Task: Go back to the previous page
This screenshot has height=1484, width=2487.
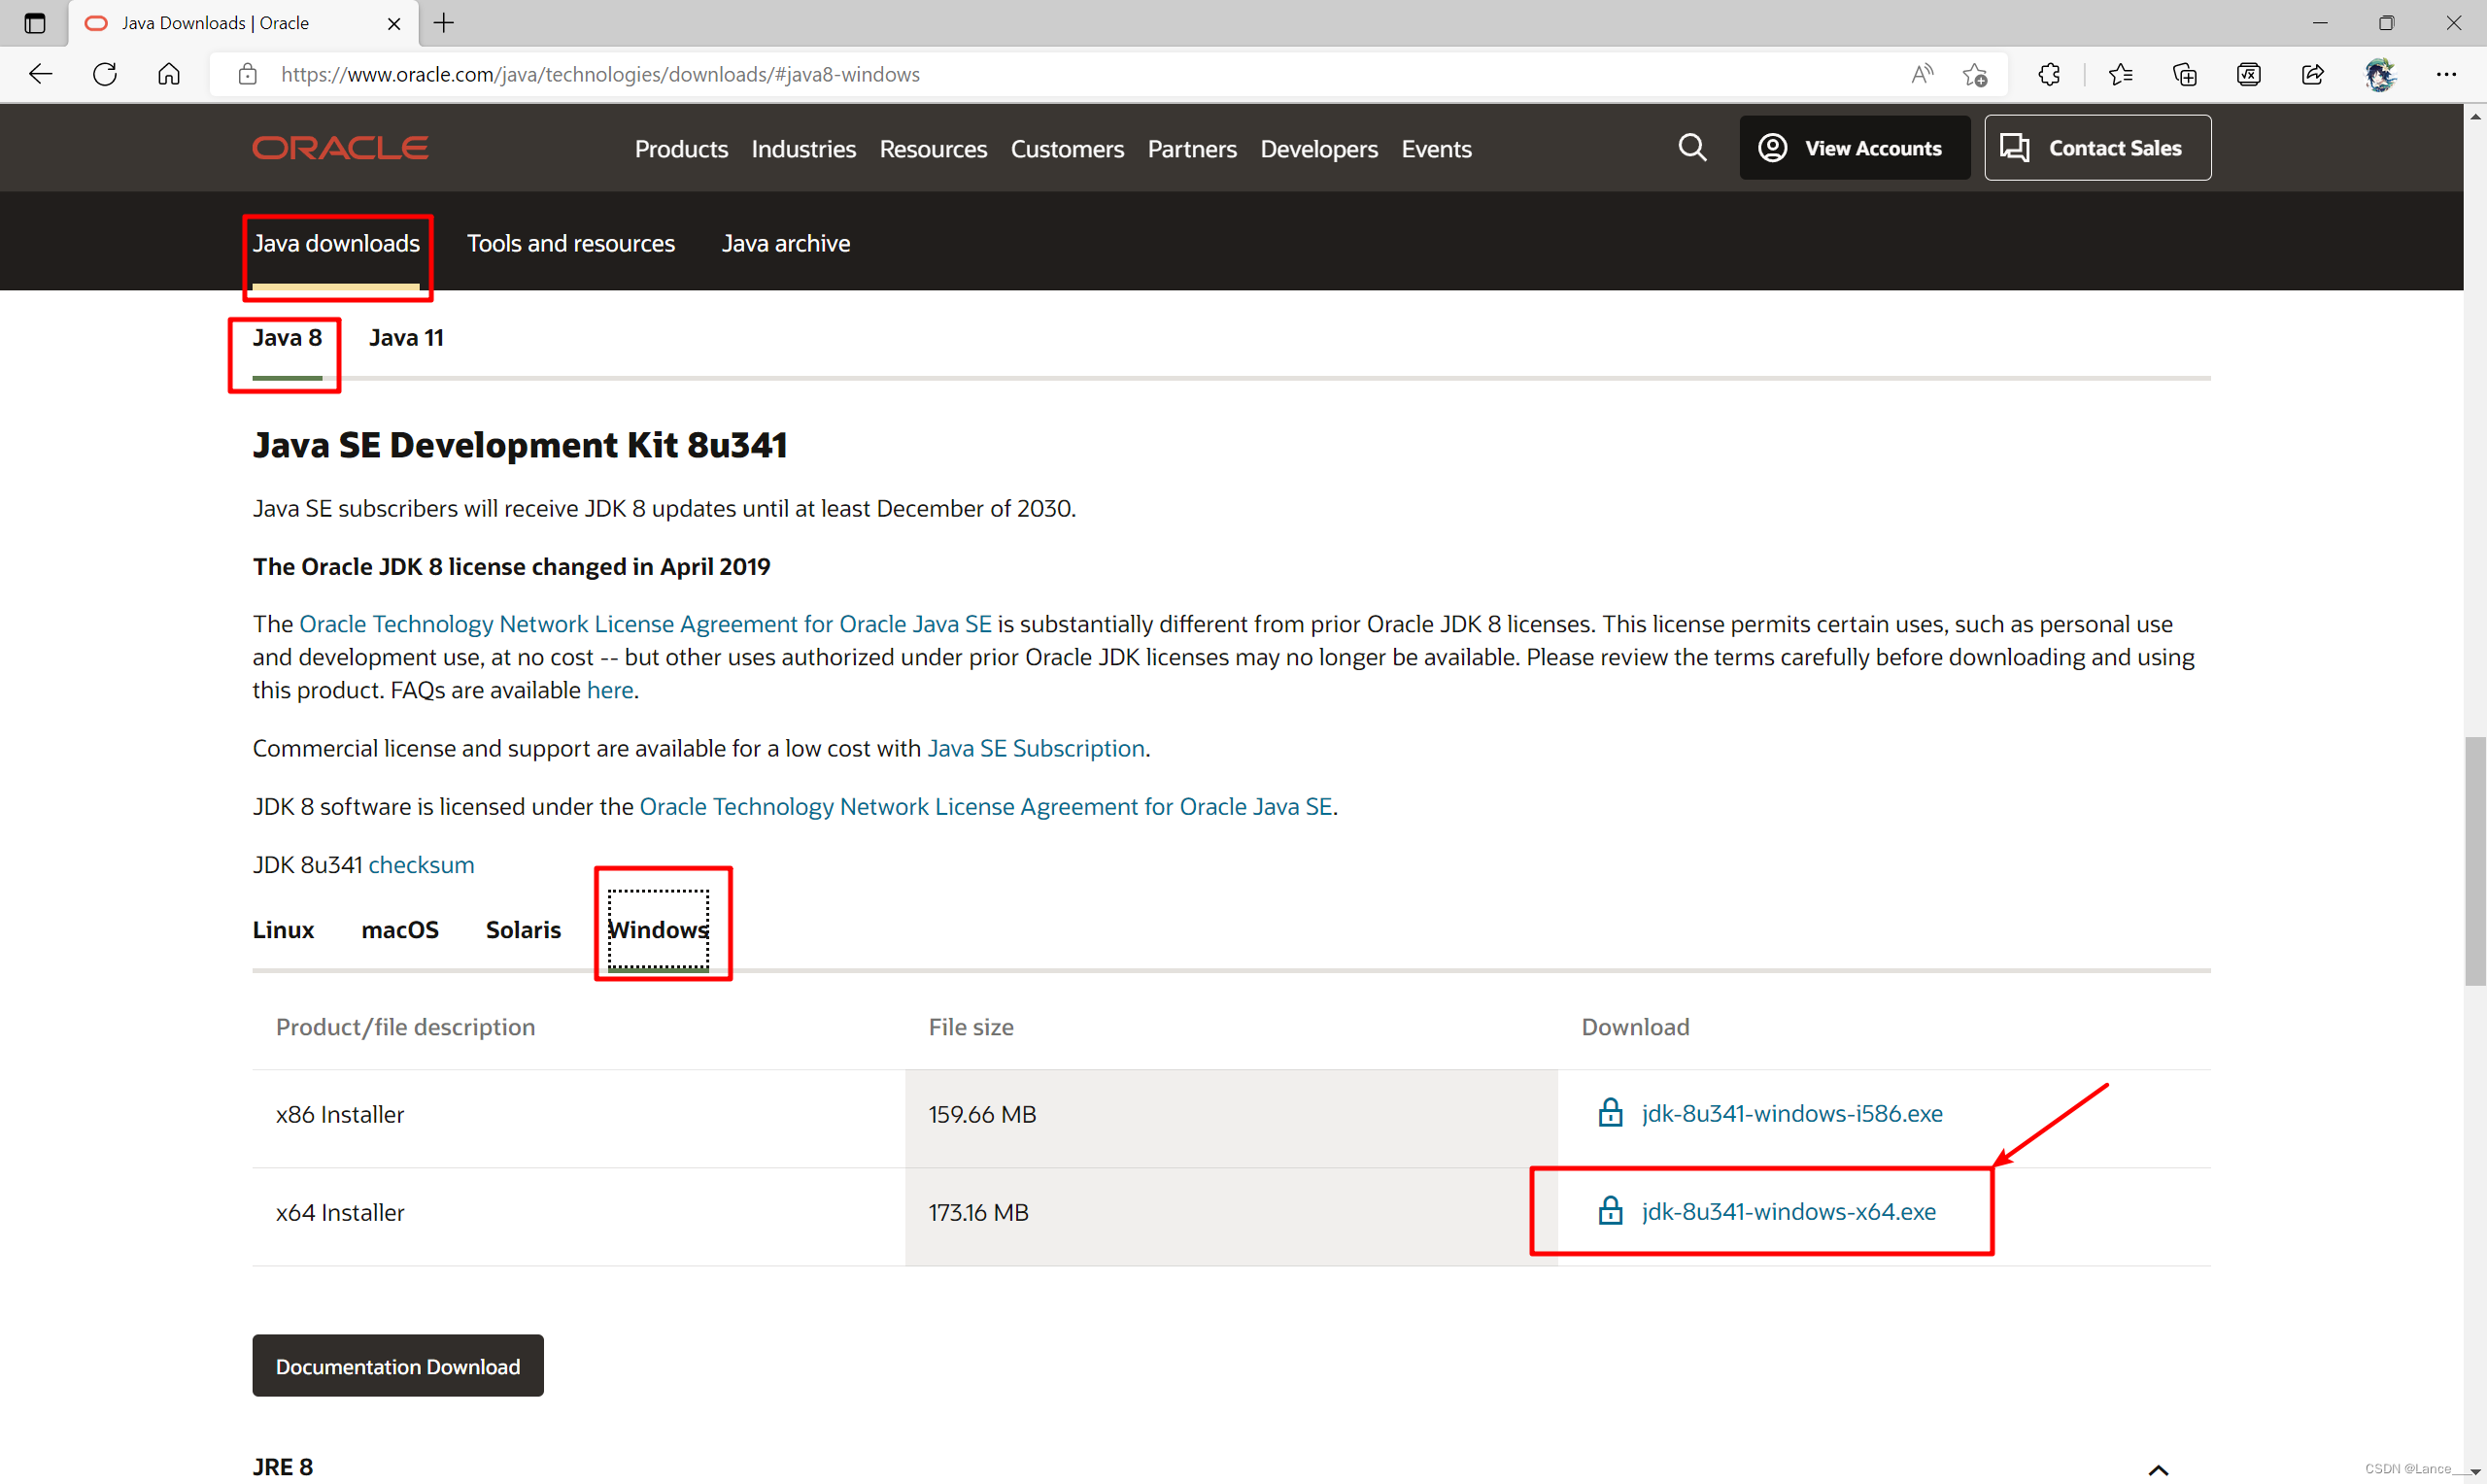Action: click(40, 74)
